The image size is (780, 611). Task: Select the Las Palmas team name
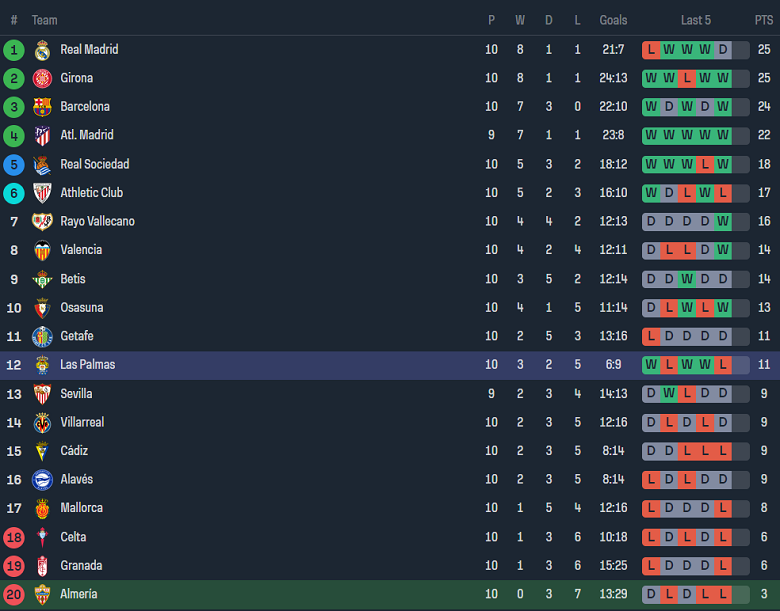click(x=87, y=365)
